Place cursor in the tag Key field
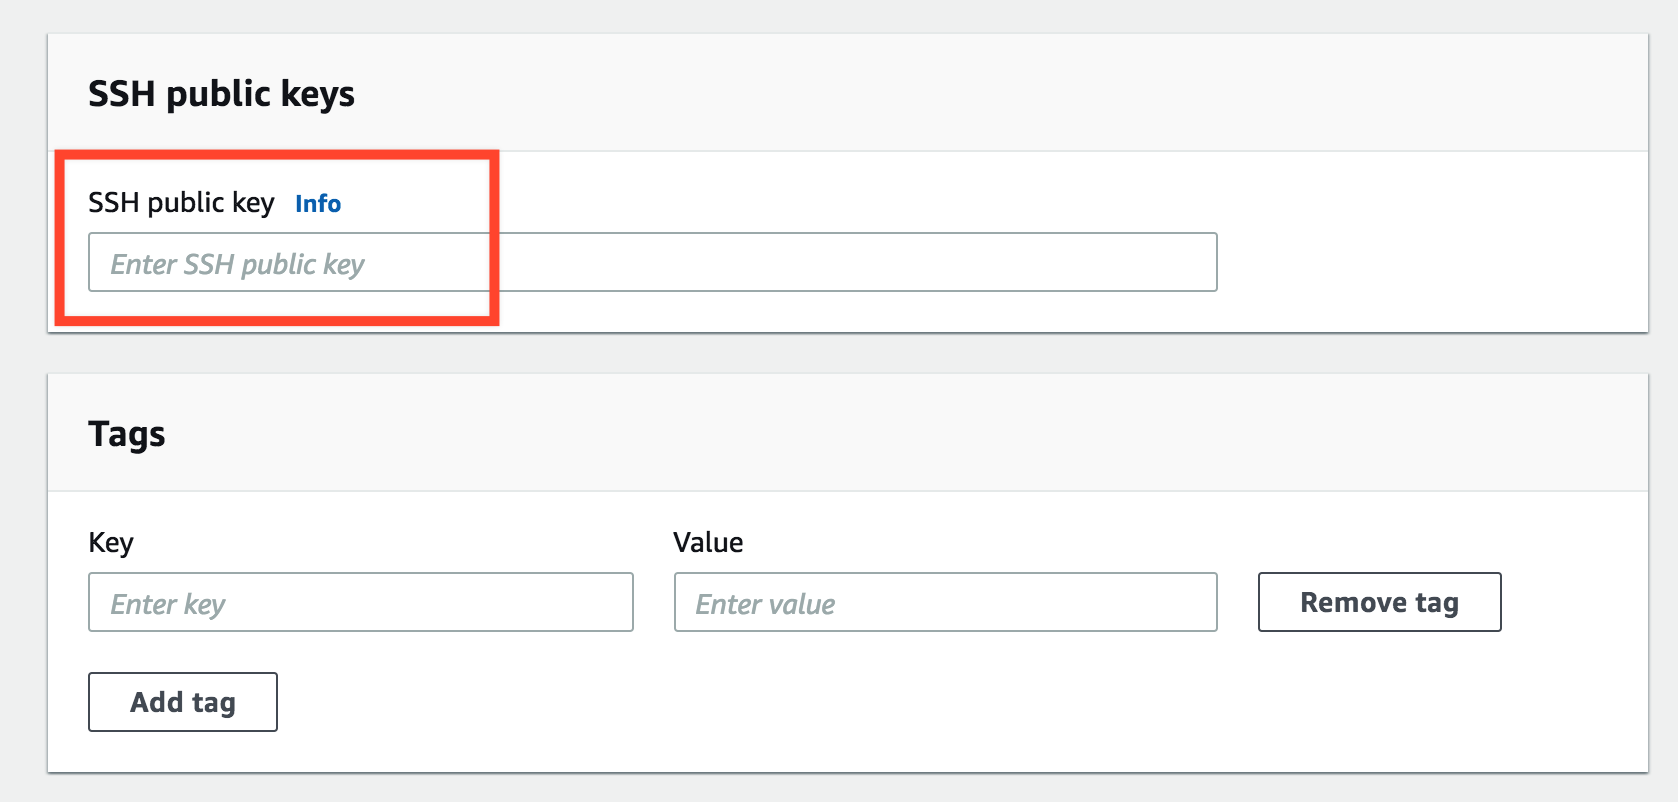Viewport: 1678px width, 802px height. click(x=361, y=602)
